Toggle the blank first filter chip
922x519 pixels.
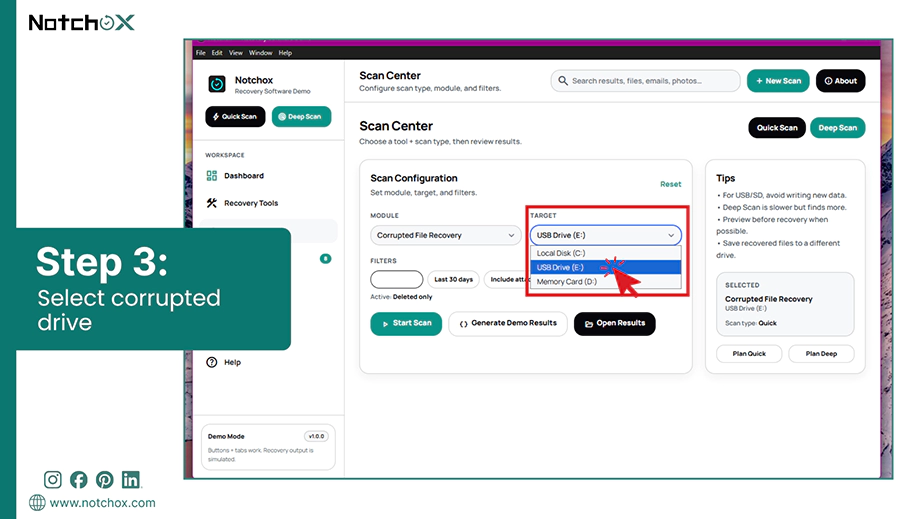(396, 279)
